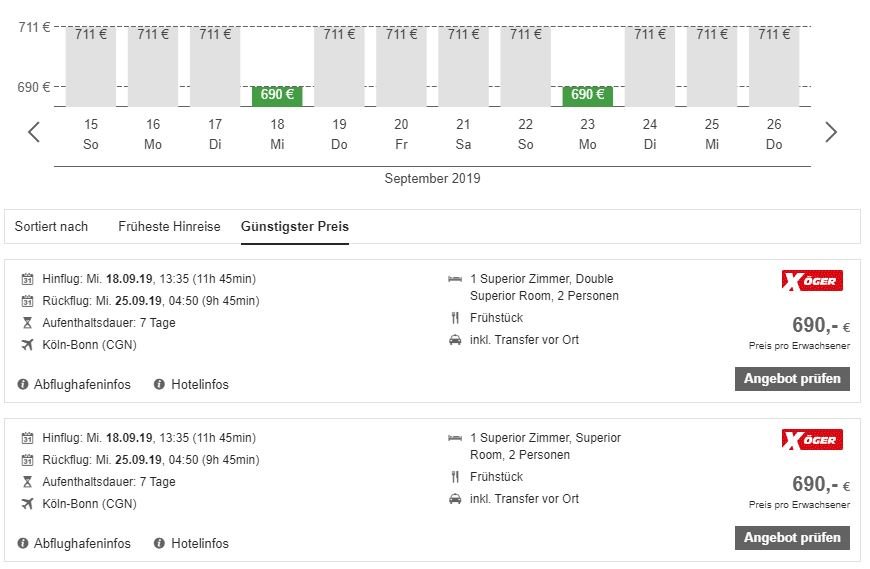870x569 pixels.
Task: Click info icon beside first Hotelinfos
Action: pos(159,385)
